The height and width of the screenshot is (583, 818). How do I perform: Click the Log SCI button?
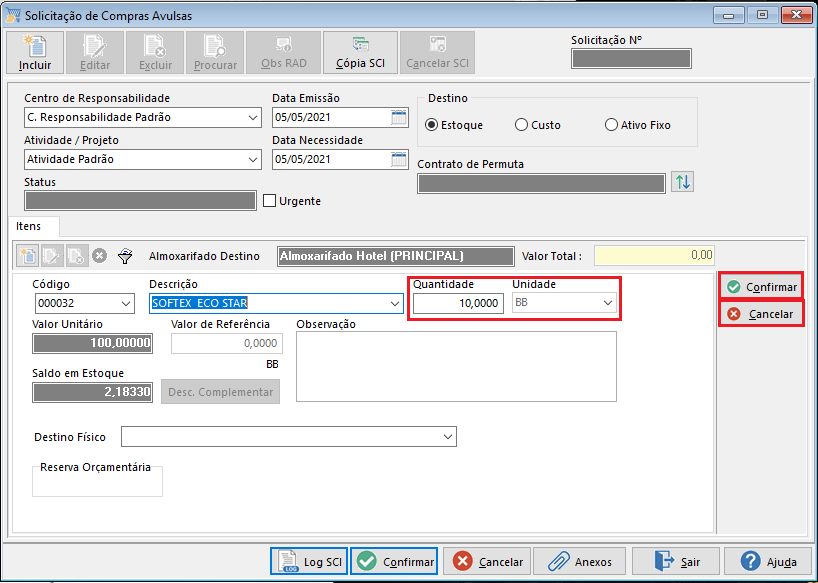click(x=309, y=561)
